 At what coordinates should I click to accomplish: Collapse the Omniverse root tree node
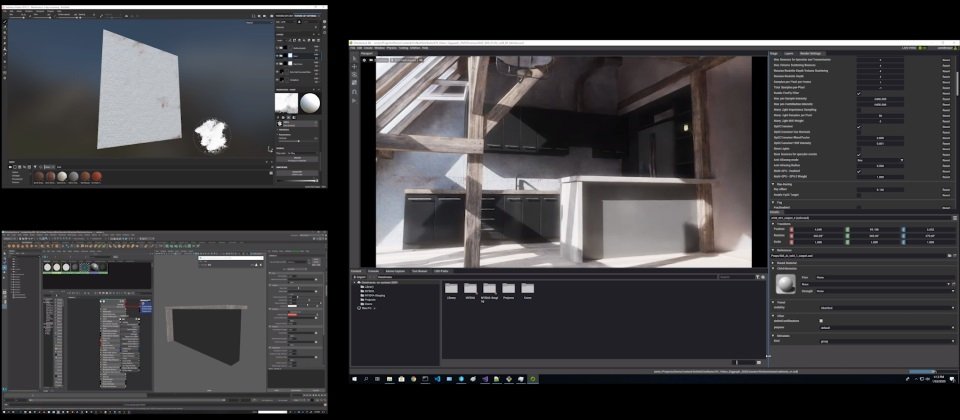(354, 282)
